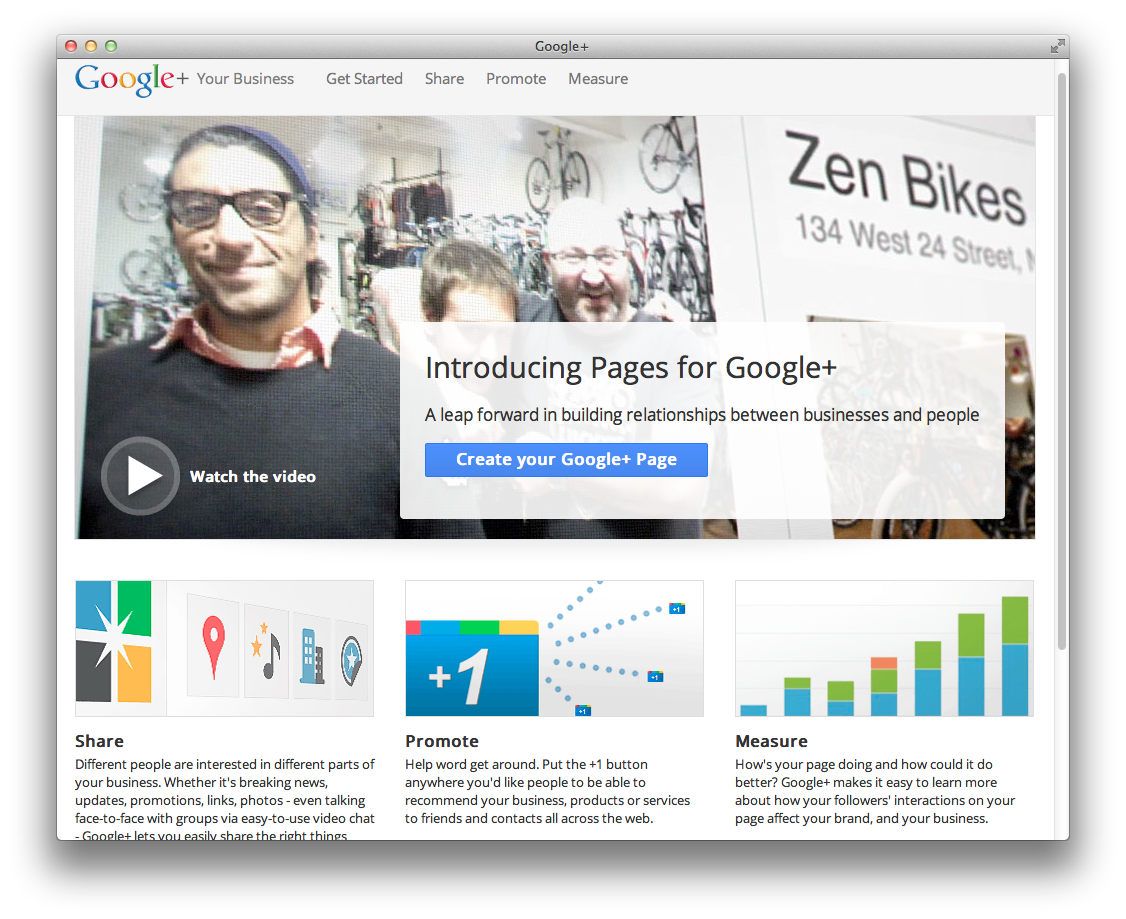This screenshot has height=919, width=1126.
Task: Click the Introducing Pages for Google+ headline
Action: click(x=631, y=368)
